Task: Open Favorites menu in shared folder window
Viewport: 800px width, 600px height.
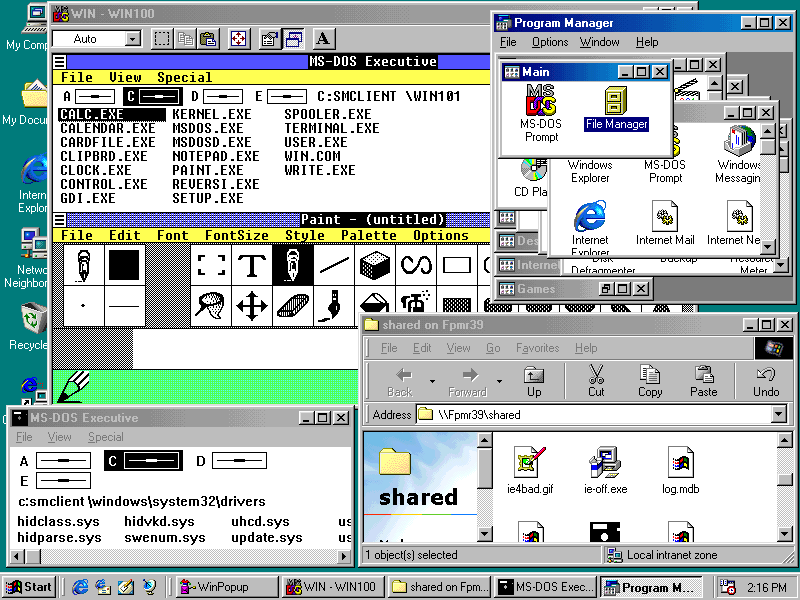Action: click(537, 348)
